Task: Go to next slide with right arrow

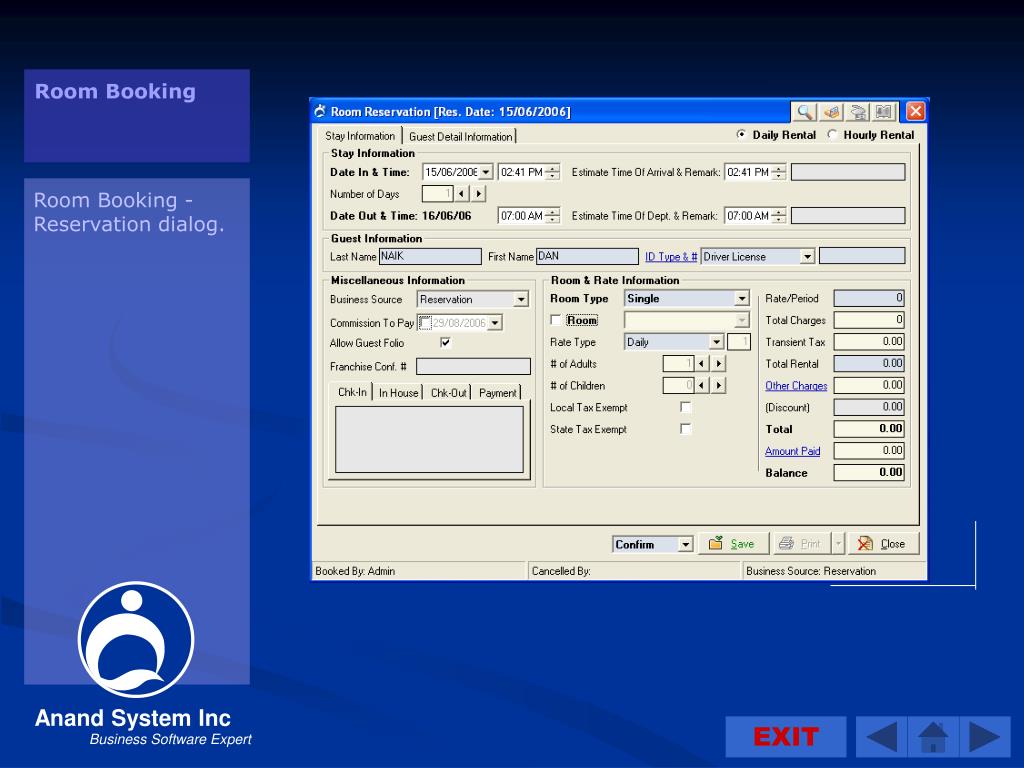Action: (x=985, y=737)
